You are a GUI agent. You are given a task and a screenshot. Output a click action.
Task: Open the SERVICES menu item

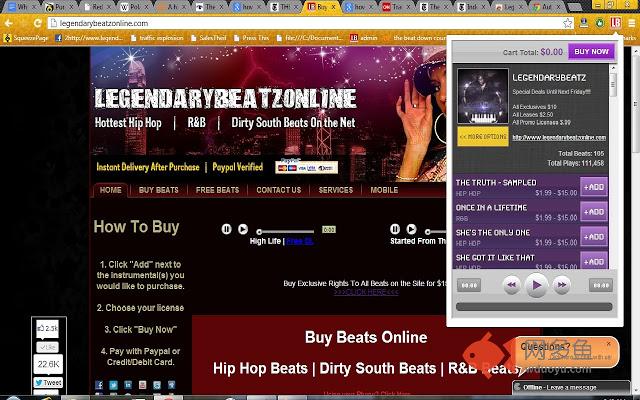336,190
